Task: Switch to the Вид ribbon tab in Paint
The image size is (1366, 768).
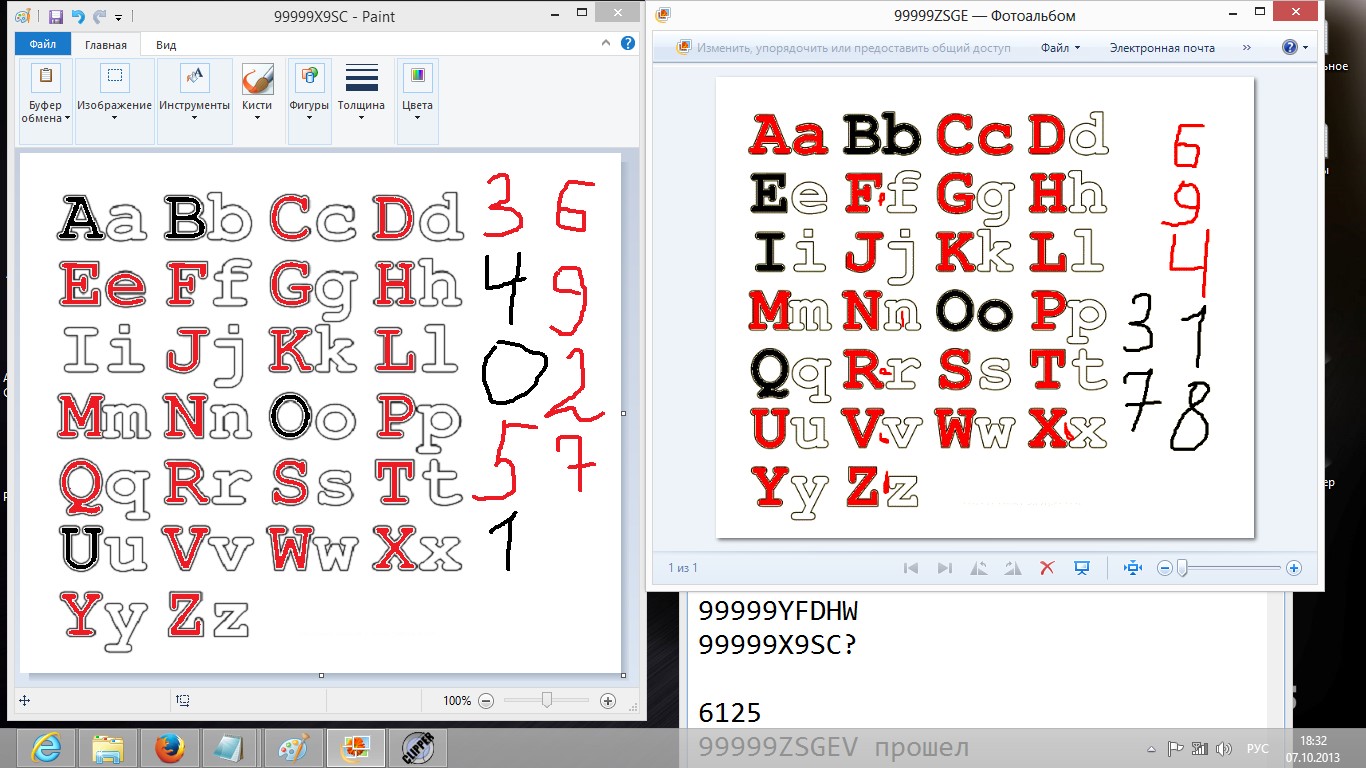Action: 166,45
